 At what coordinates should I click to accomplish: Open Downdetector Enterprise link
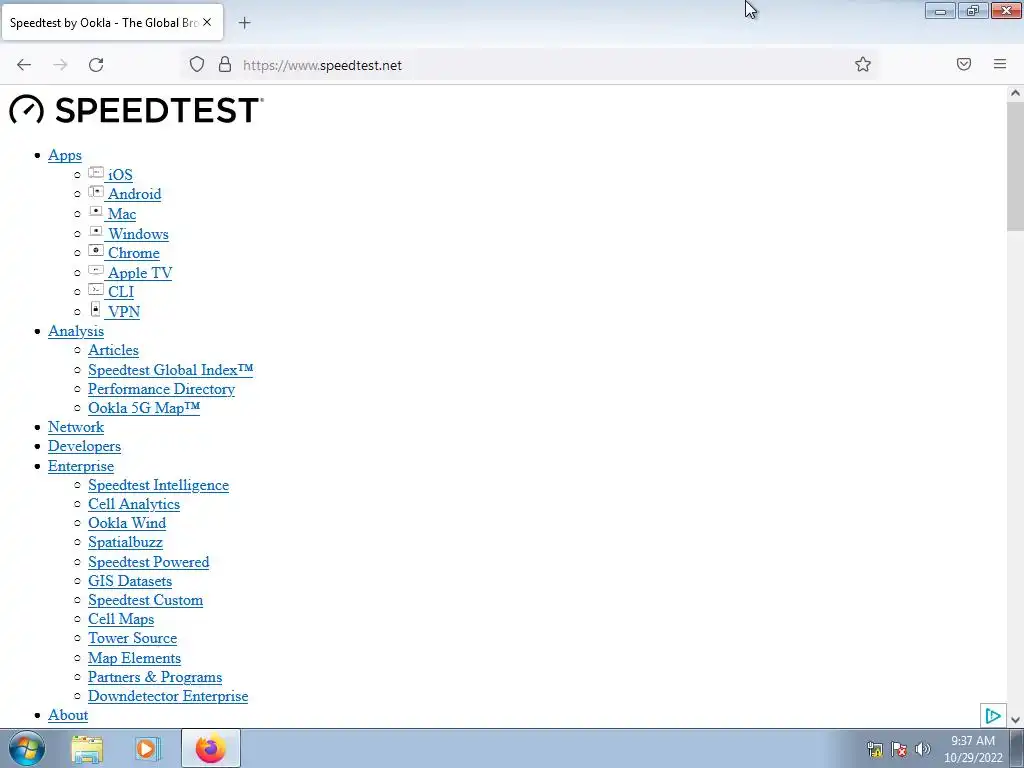pyautogui.click(x=168, y=696)
